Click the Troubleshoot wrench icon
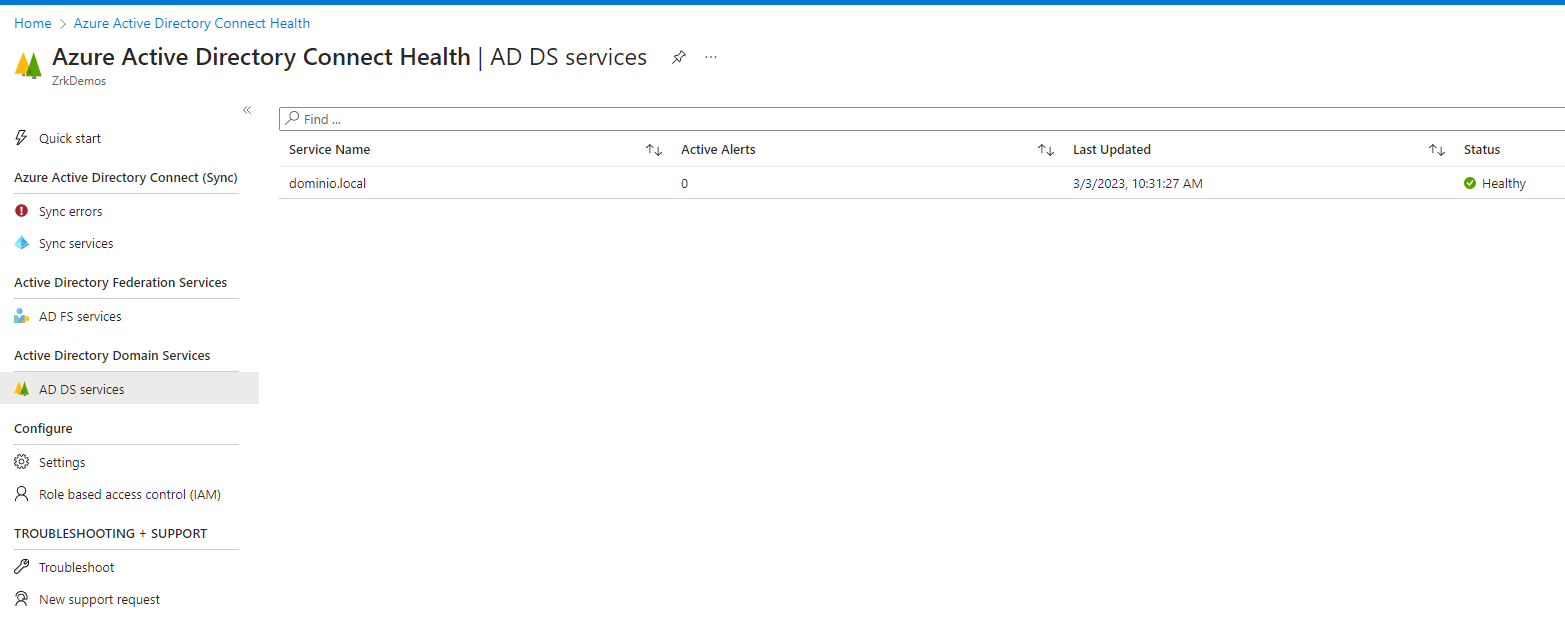This screenshot has height=630, width=1565. 22,567
